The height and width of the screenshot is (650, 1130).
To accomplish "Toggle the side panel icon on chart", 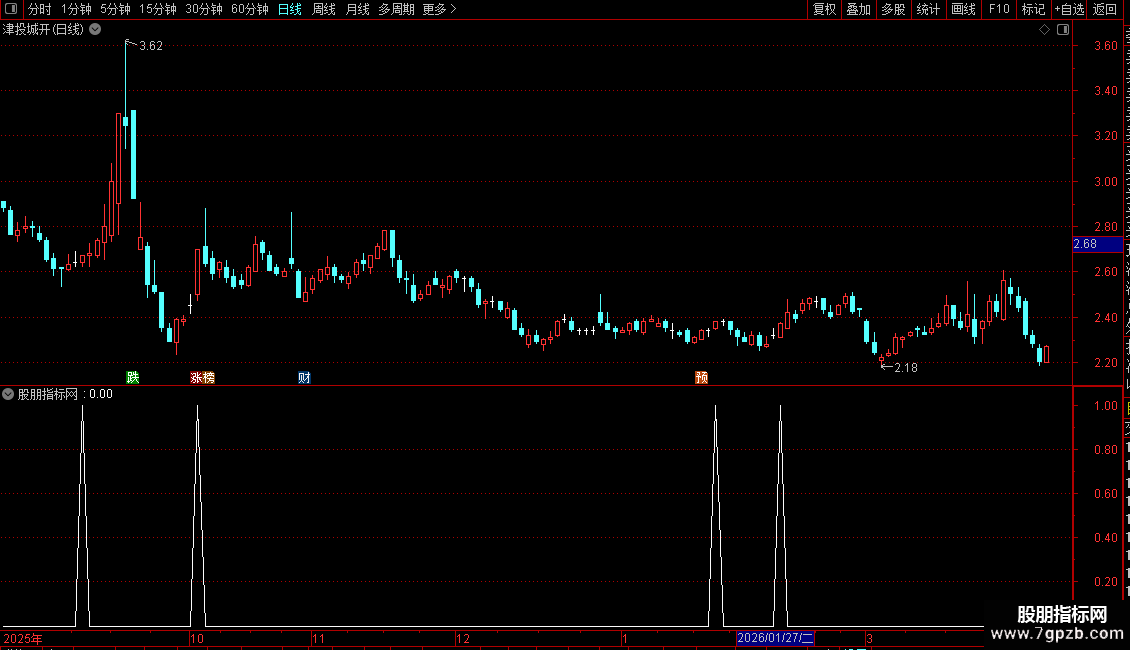I will tap(1063, 30).
